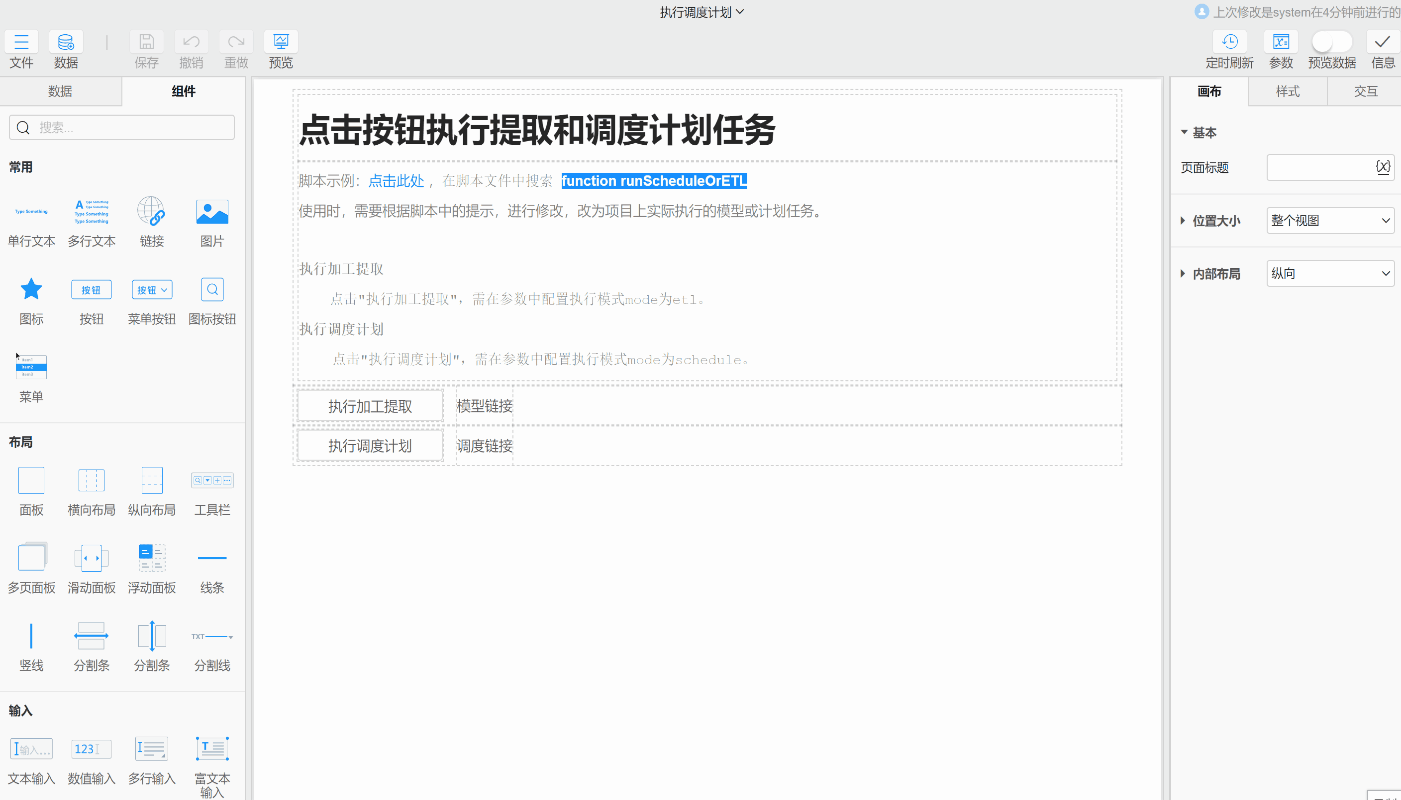Open the 位置大小 size dropdown showing 整个视图

1330,220
